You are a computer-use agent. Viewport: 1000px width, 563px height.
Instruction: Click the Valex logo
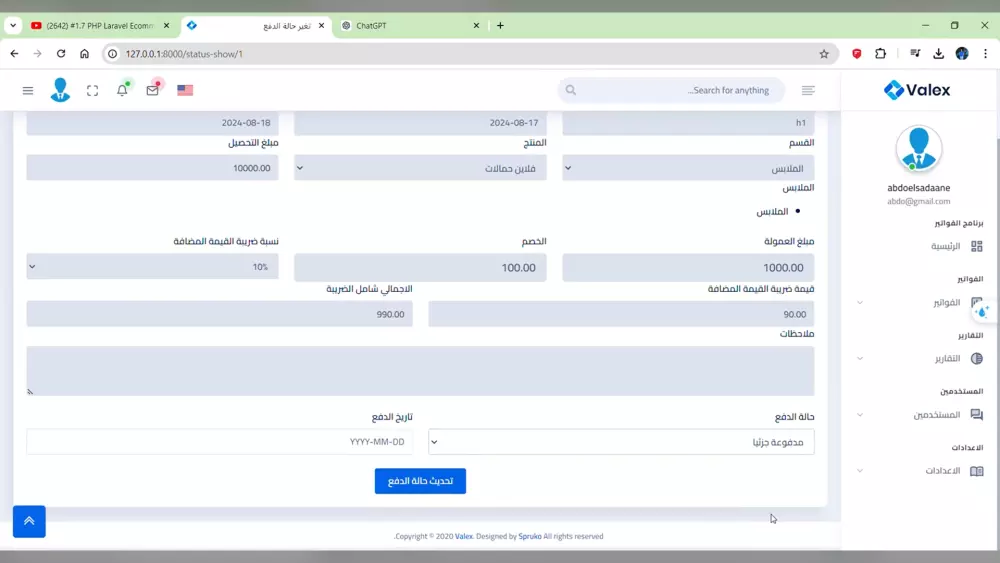coord(917,90)
